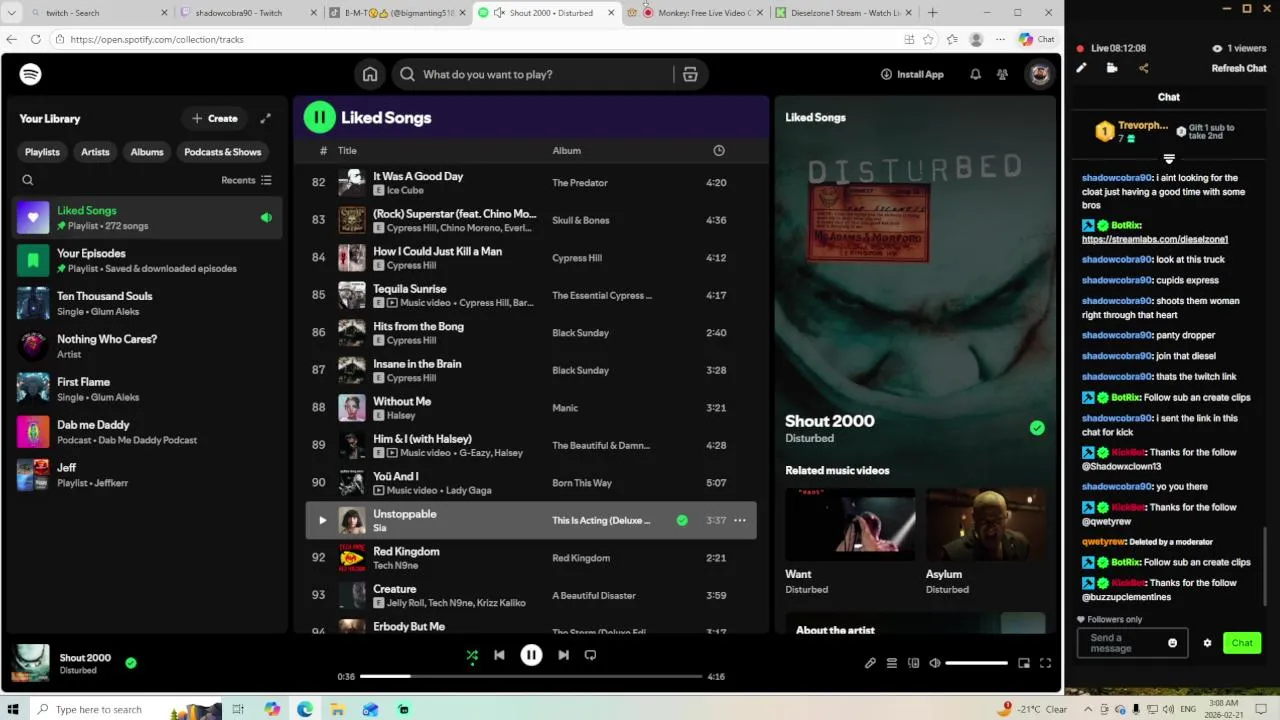Screen dimensions: 1280x720
Task: Open the Spotify home button
Action: point(370,74)
